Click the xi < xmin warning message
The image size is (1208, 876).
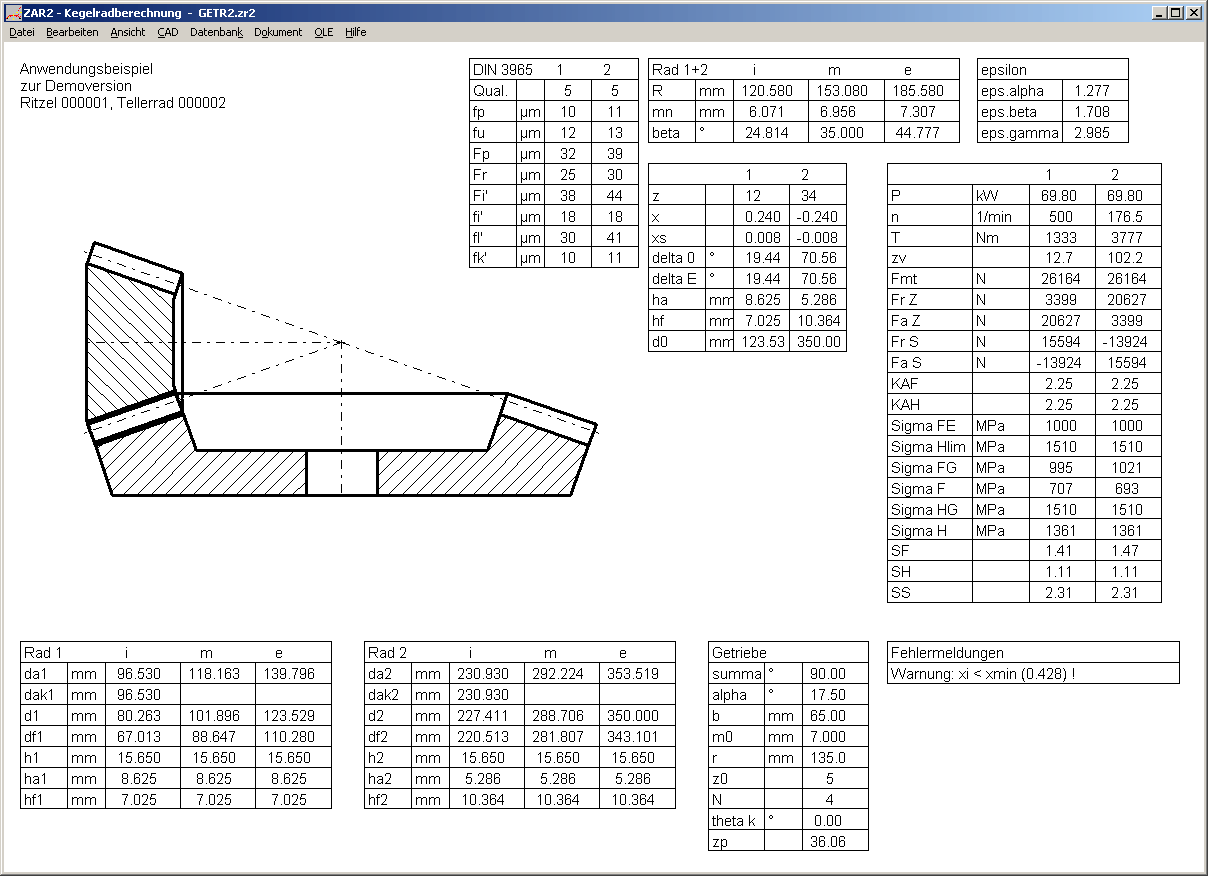coord(982,674)
